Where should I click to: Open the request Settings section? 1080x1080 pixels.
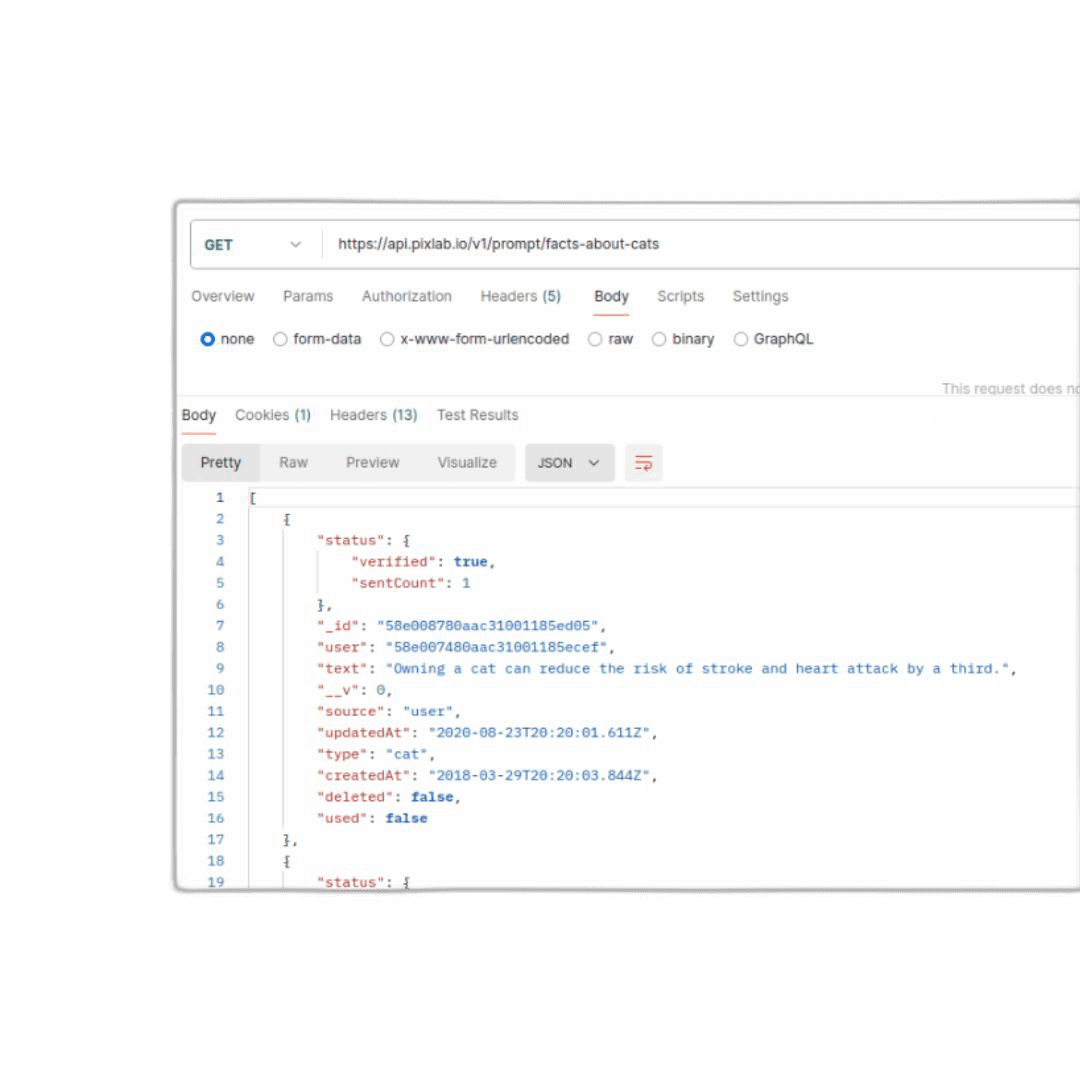[x=760, y=296]
